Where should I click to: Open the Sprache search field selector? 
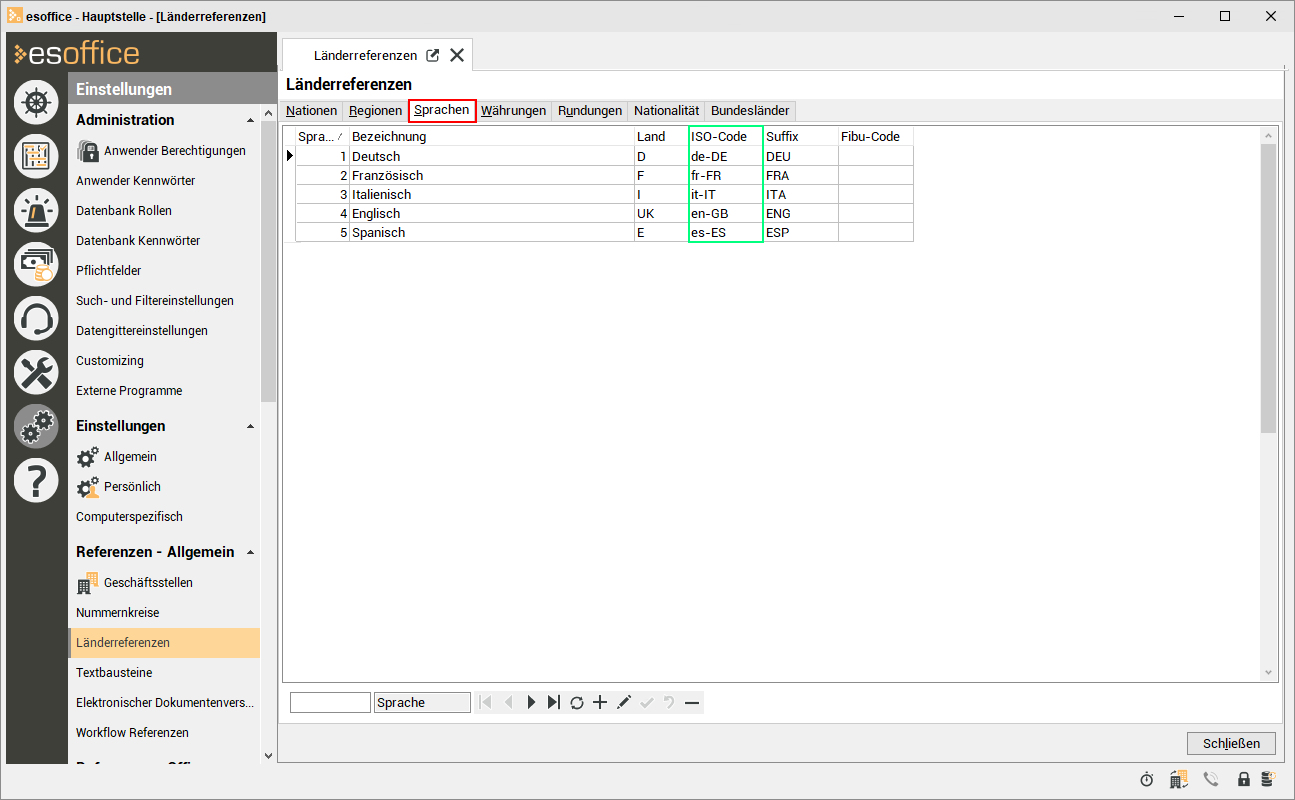coord(422,703)
